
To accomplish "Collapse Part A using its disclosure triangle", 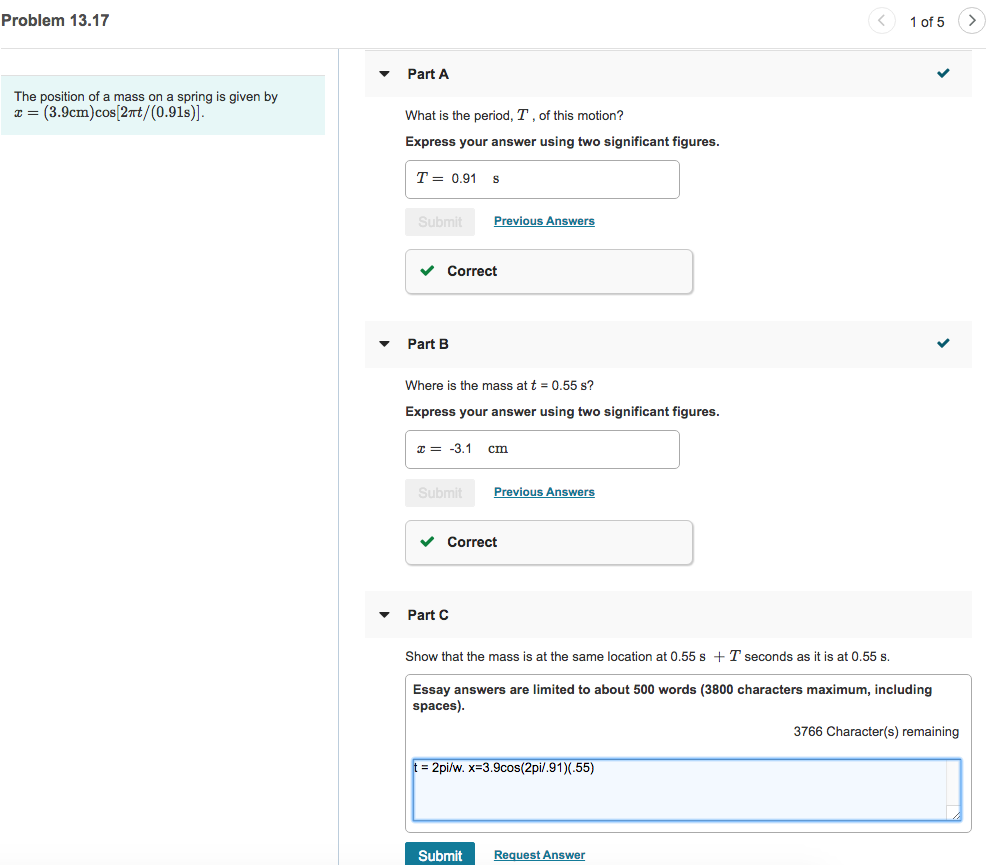I will coord(384,73).
